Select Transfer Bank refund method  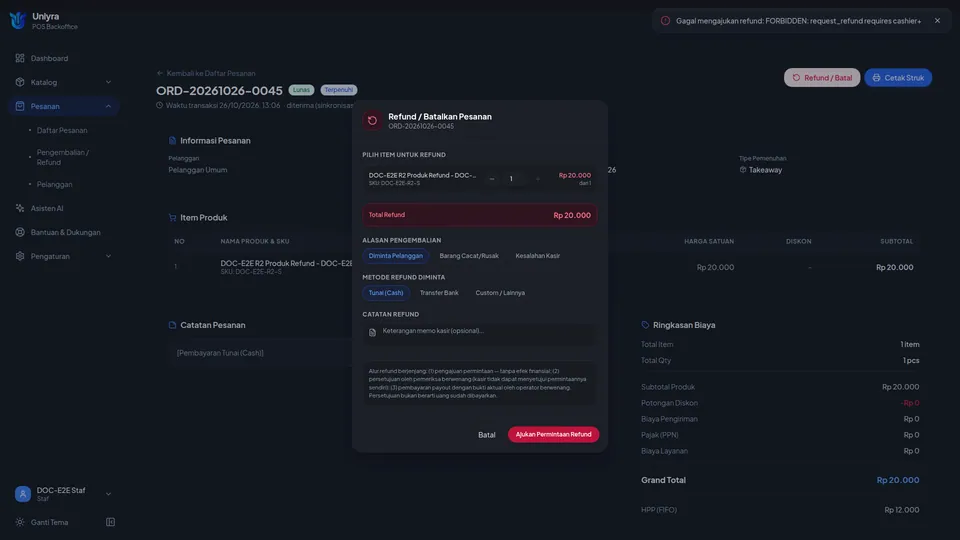pyautogui.click(x=439, y=293)
